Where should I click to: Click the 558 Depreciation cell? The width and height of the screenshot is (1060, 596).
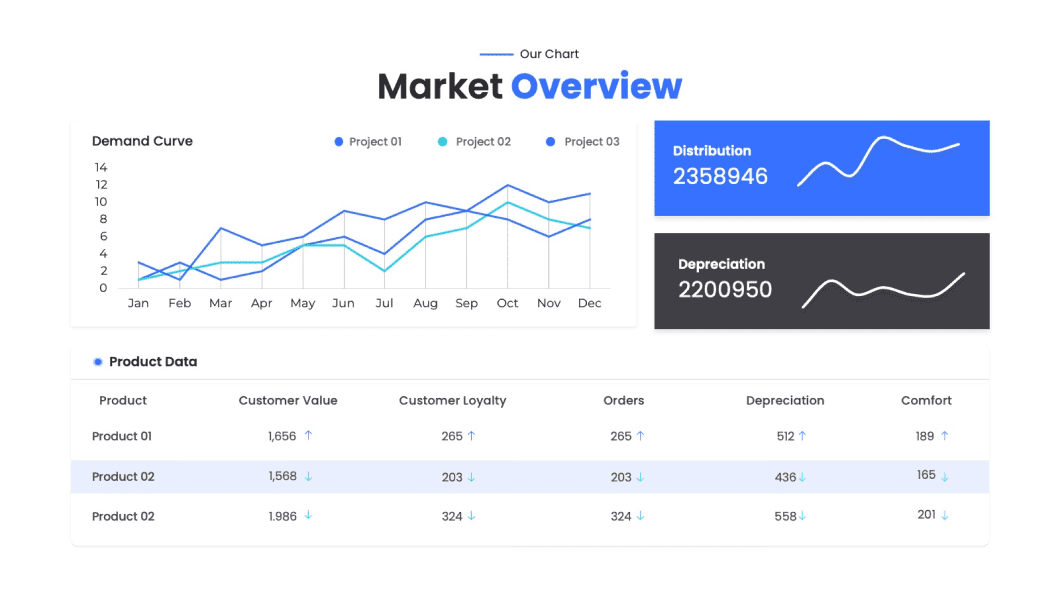pyautogui.click(x=786, y=516)
